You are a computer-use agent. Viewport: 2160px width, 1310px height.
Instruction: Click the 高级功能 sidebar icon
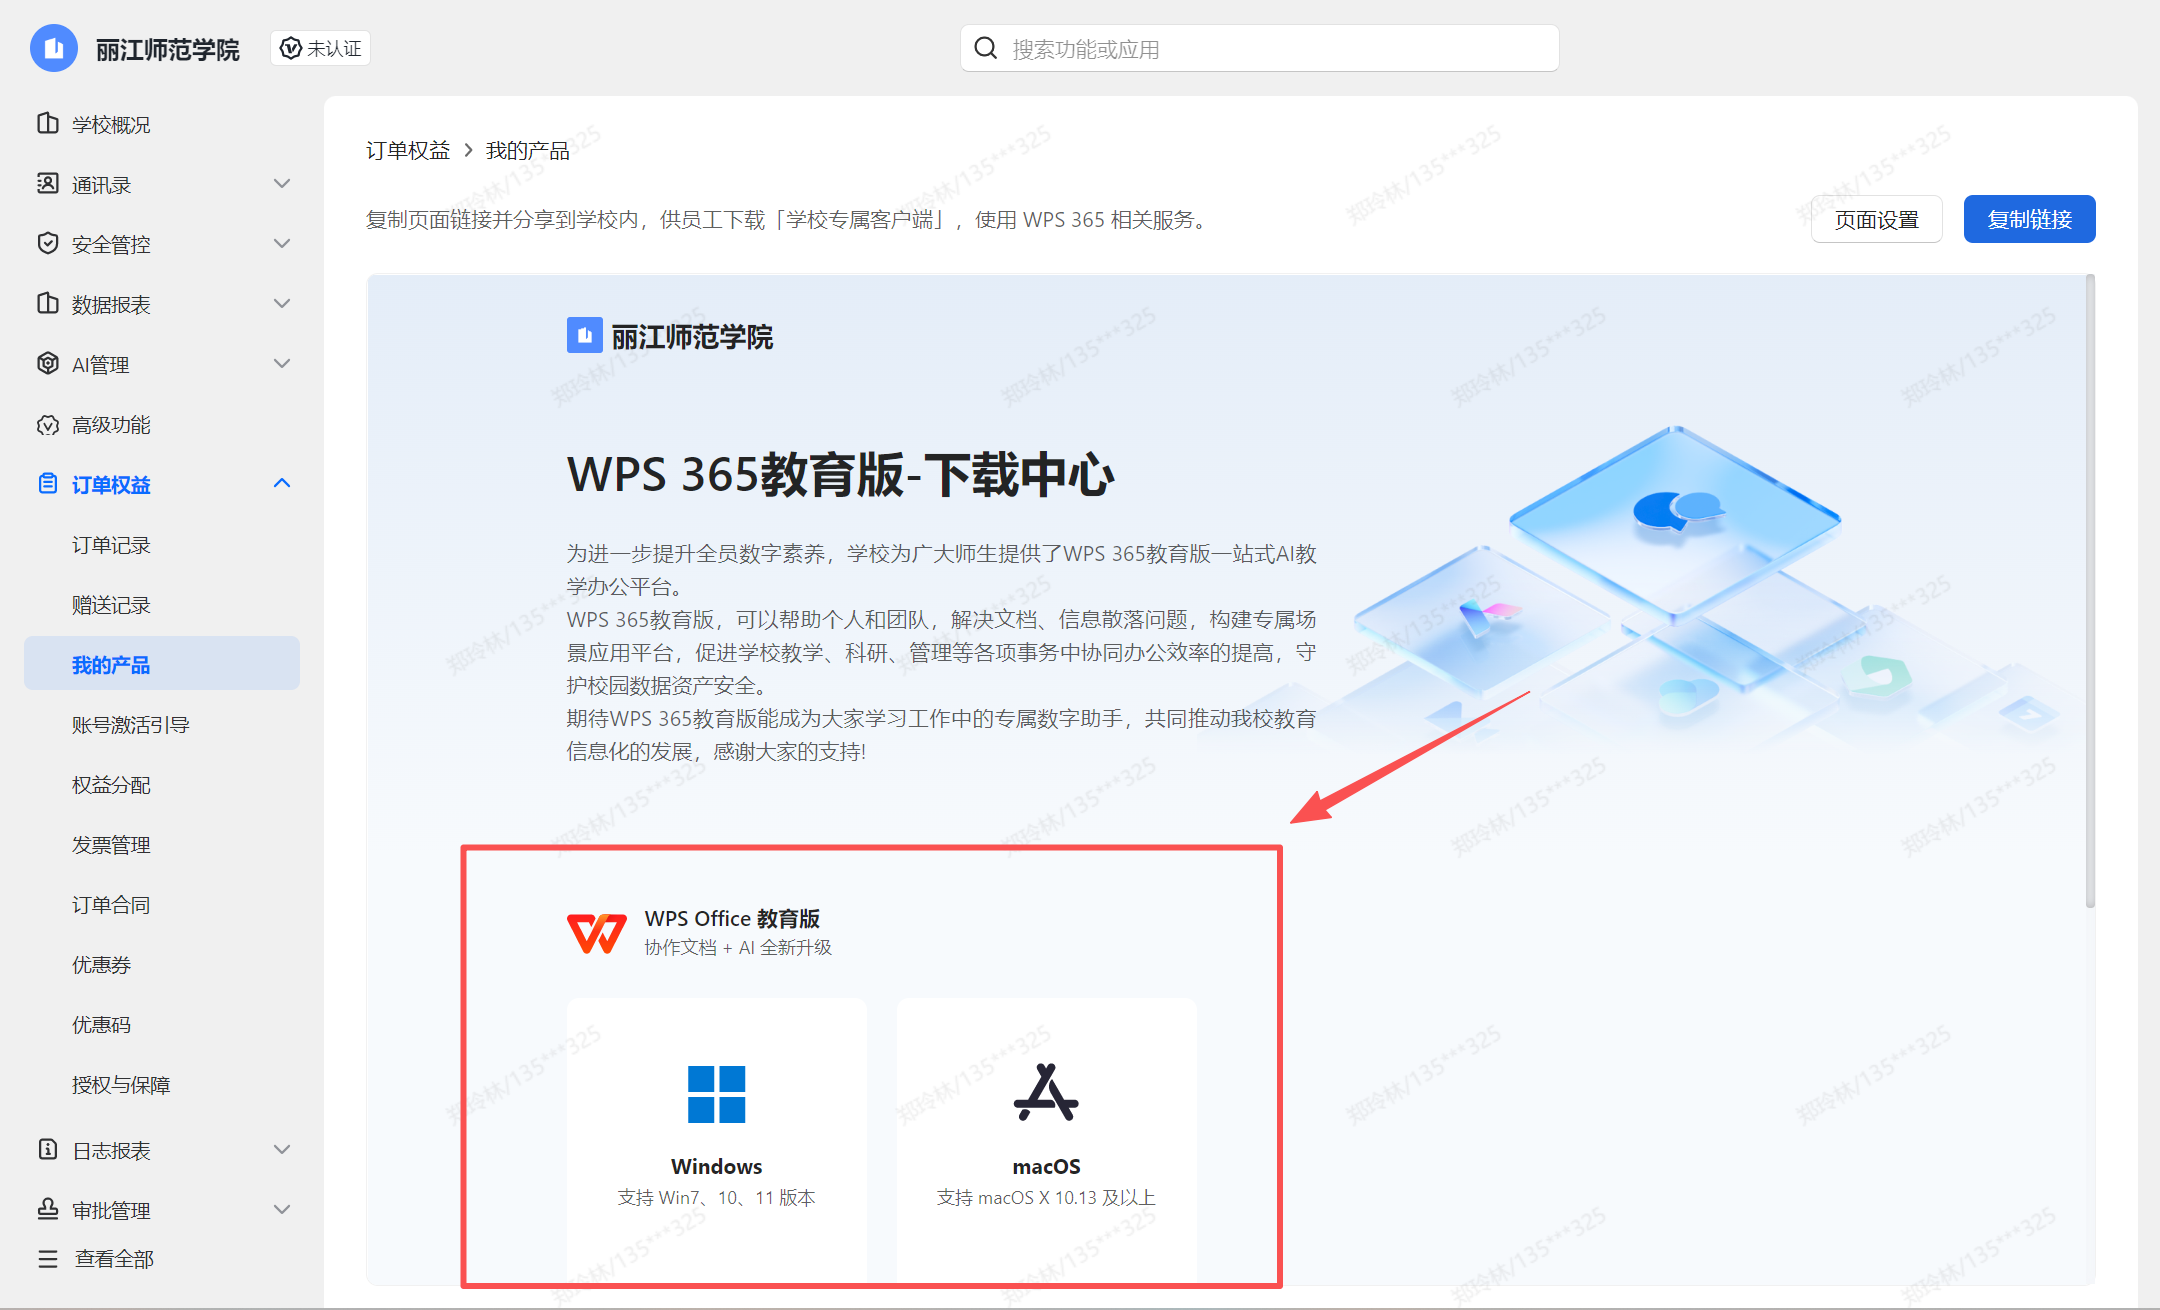pyautogui.click(x=47, y=425)
